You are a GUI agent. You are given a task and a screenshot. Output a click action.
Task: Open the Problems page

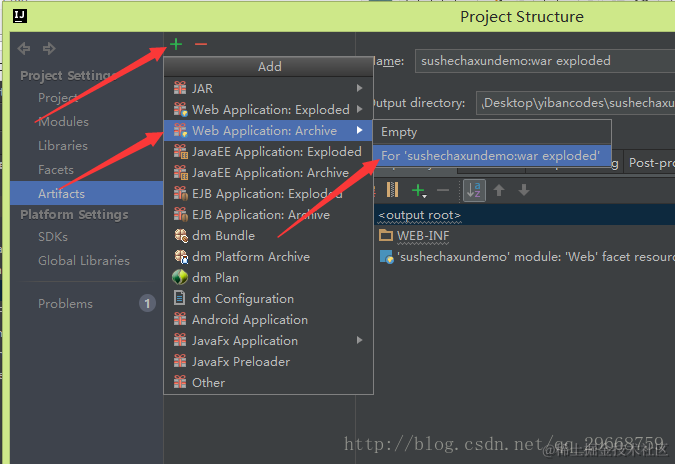tap(65, 303)
